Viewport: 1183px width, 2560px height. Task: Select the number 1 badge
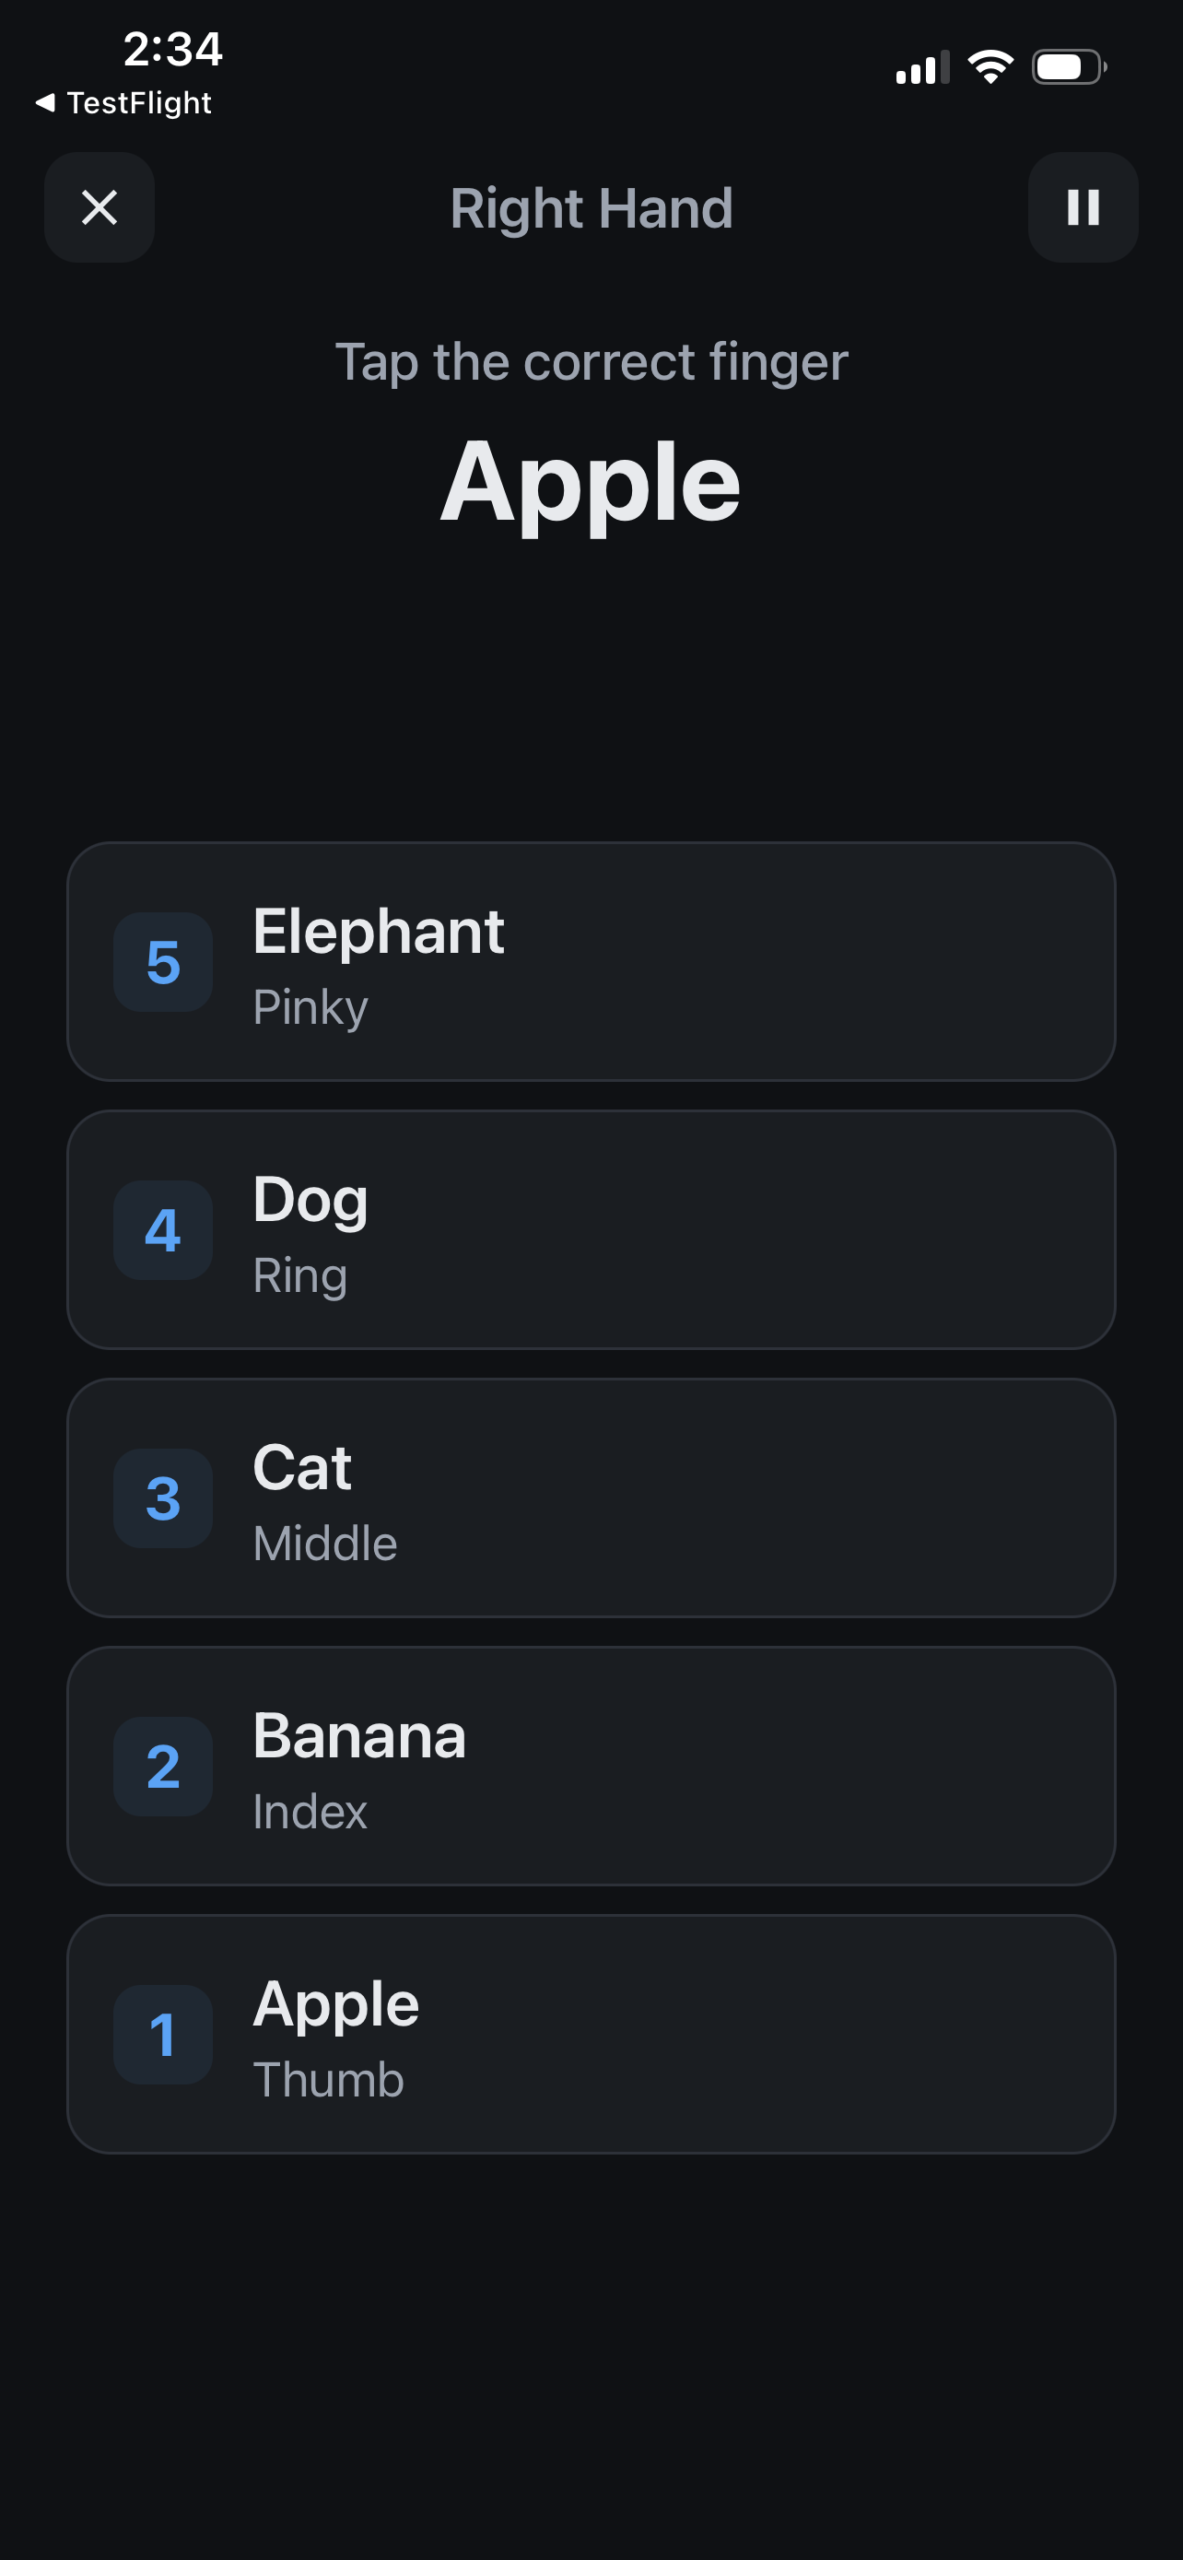[x=163, y=2035]
